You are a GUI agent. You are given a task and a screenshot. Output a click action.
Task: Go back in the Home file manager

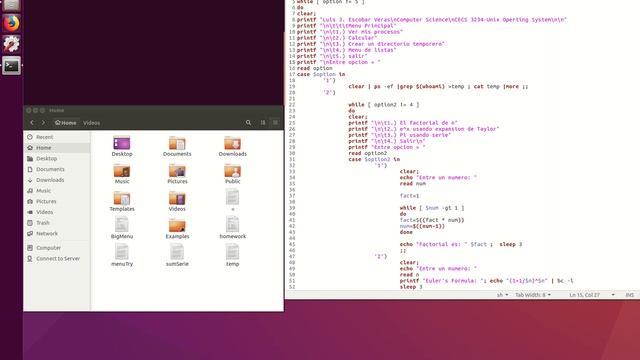click(32, 122)
